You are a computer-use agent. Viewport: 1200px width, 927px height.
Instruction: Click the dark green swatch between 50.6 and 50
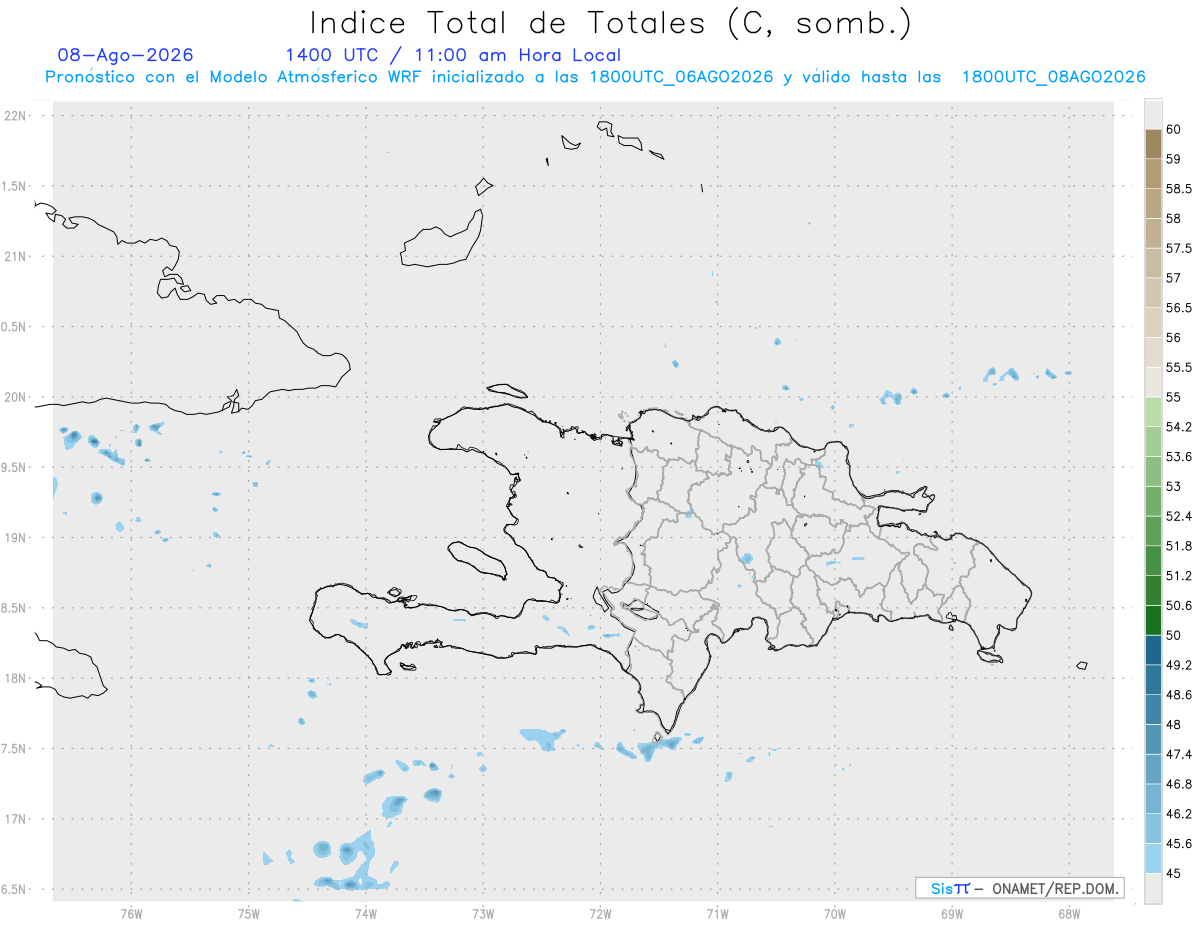coord(1153,620)
